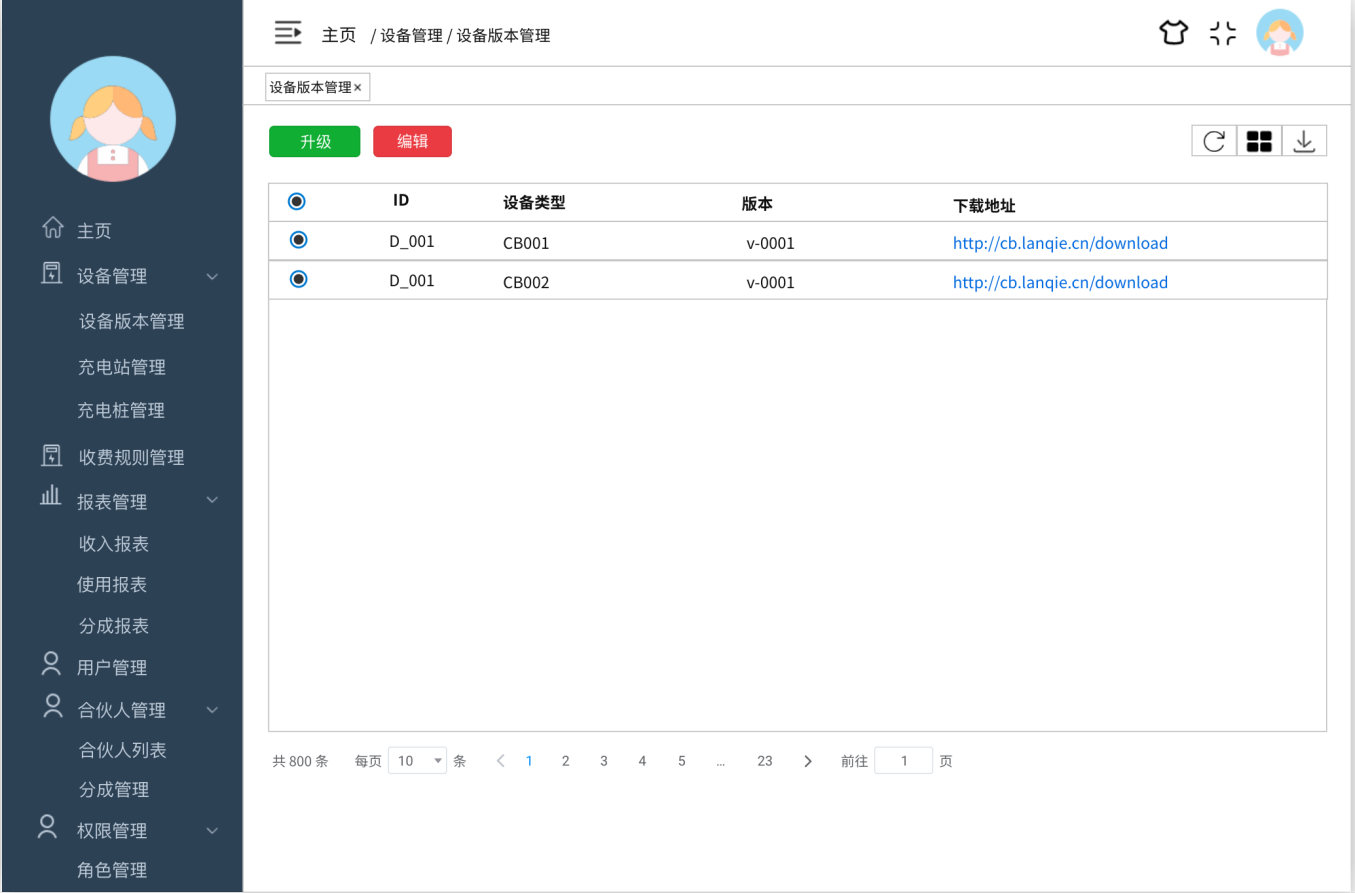Exit fullscreen with the shrink icon
1355x893 pixels.
pos(1222,33)
